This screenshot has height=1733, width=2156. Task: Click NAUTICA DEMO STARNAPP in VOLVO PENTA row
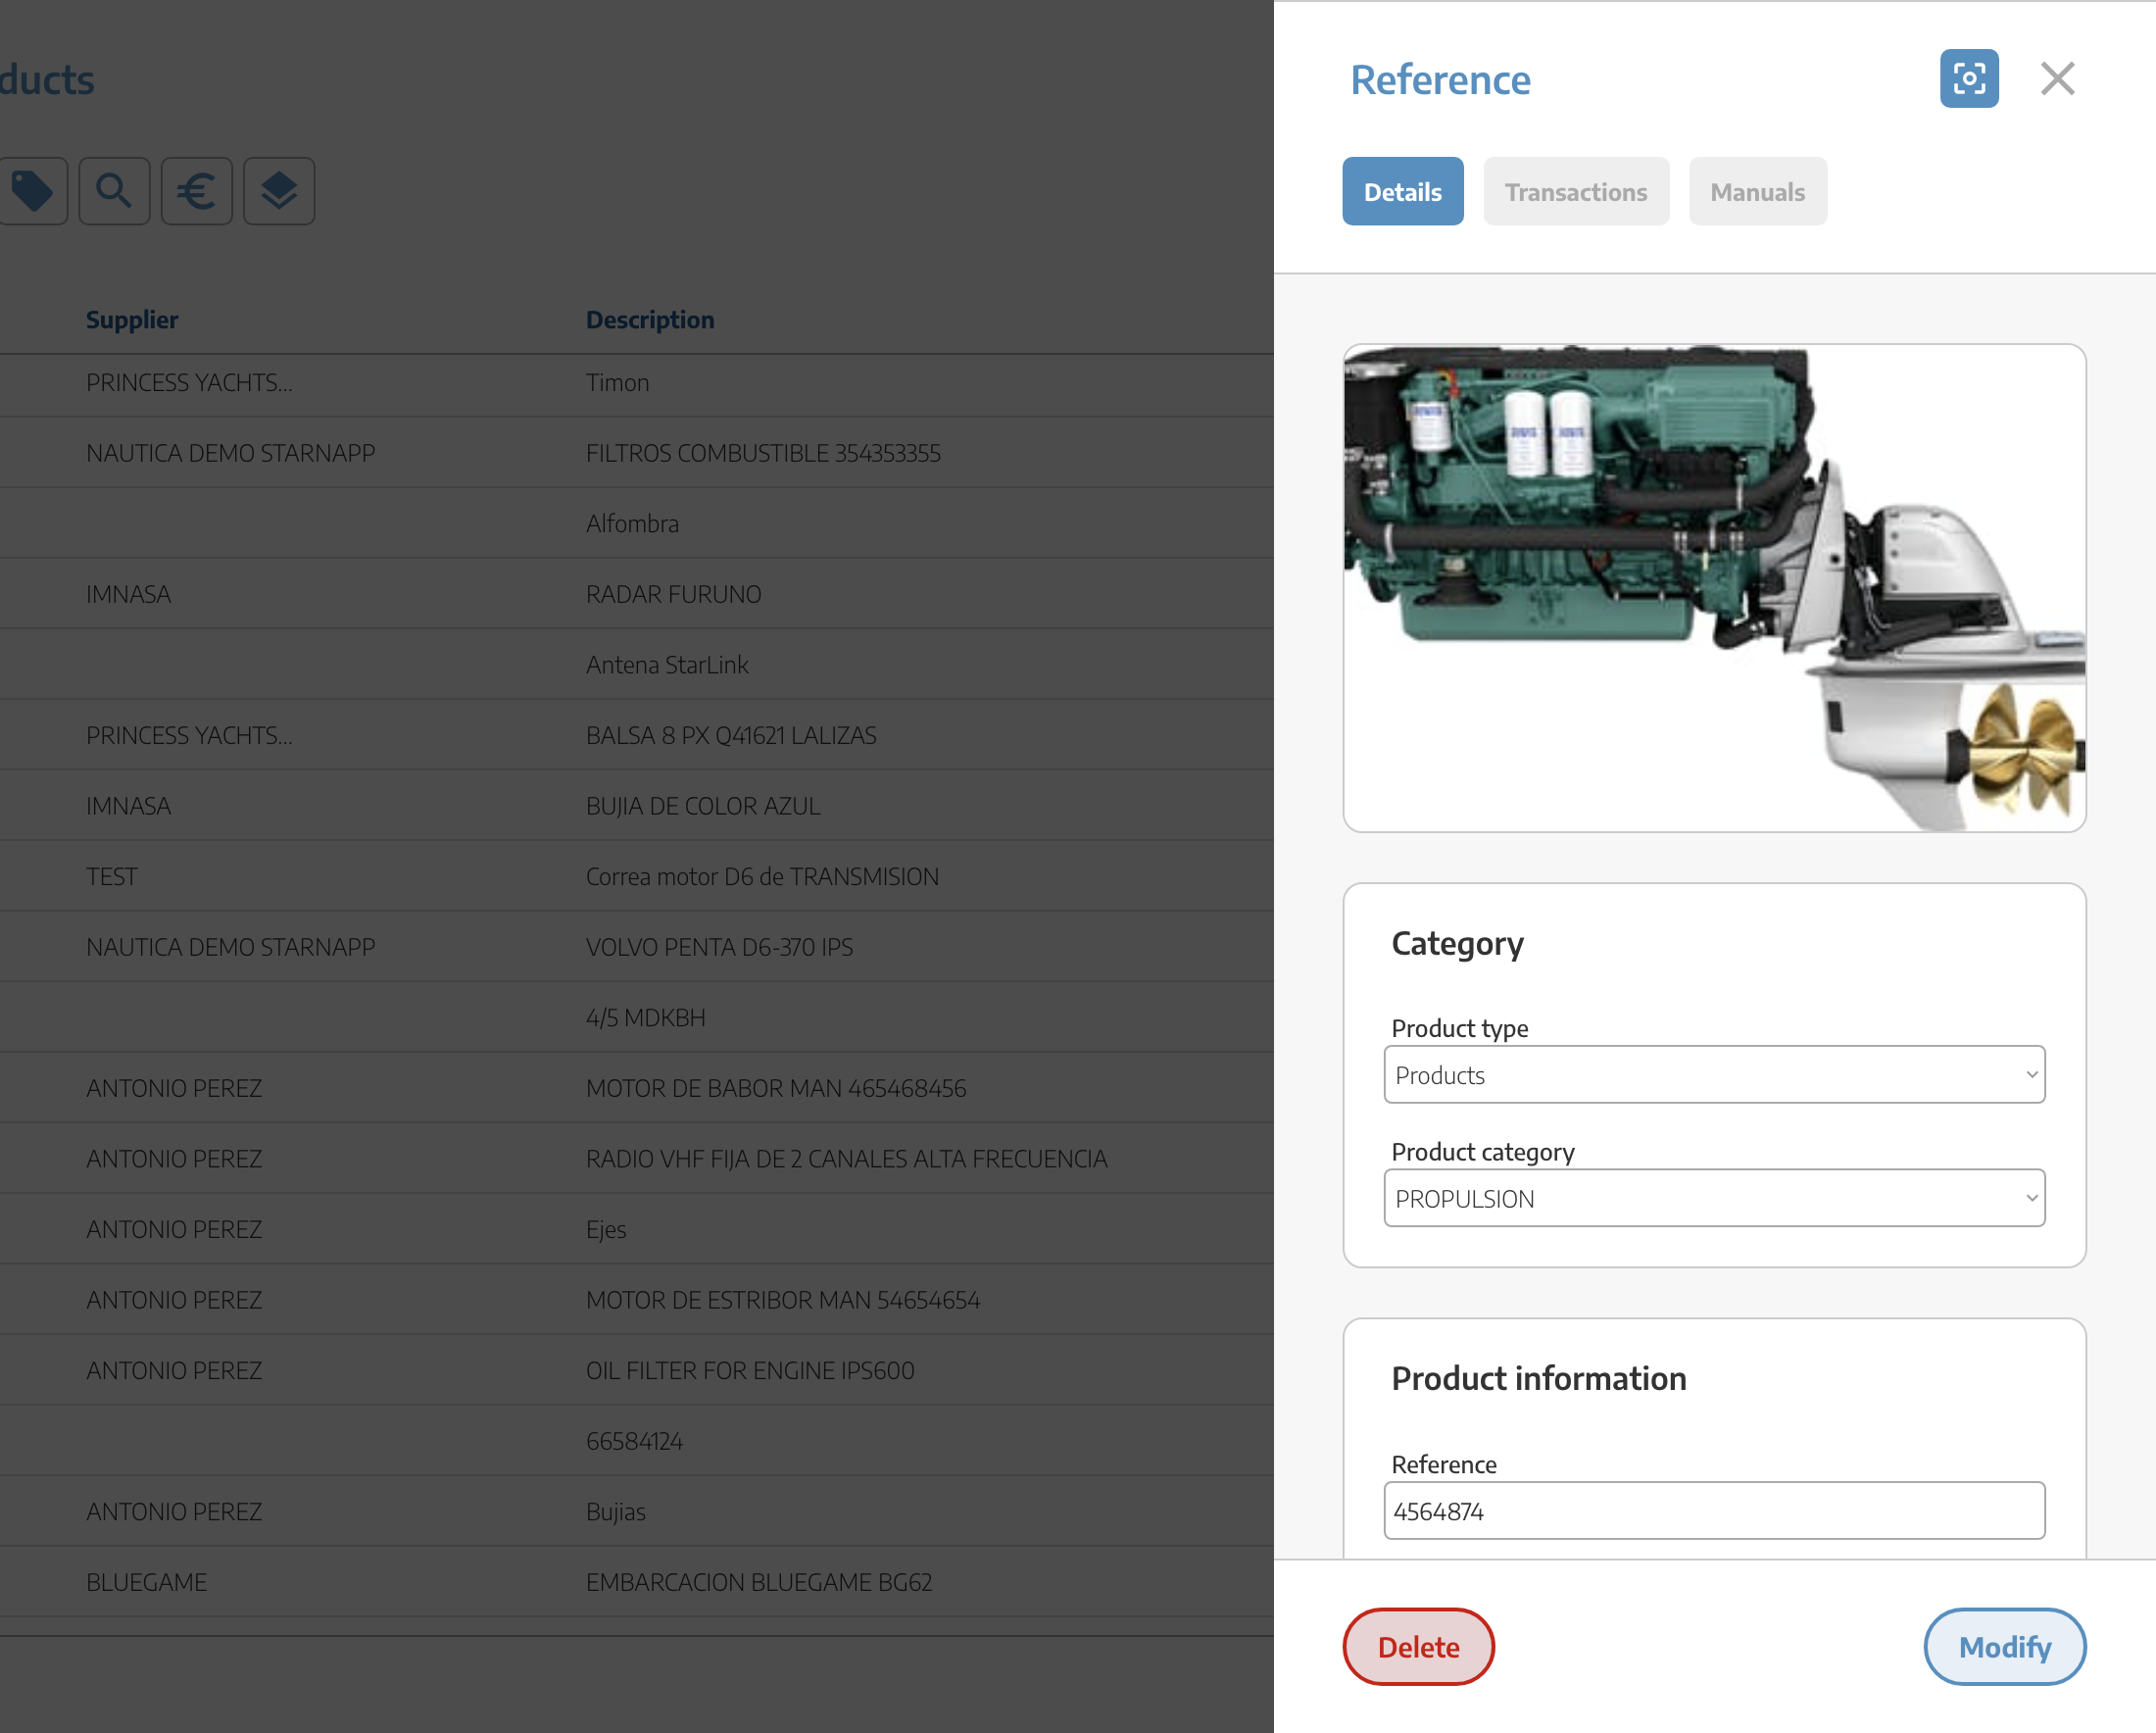coord(231,947)
